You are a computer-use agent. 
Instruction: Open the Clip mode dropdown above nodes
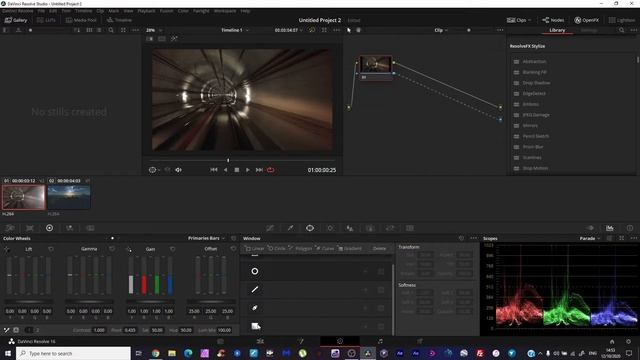pyautogui.click(x=441, y=30)
